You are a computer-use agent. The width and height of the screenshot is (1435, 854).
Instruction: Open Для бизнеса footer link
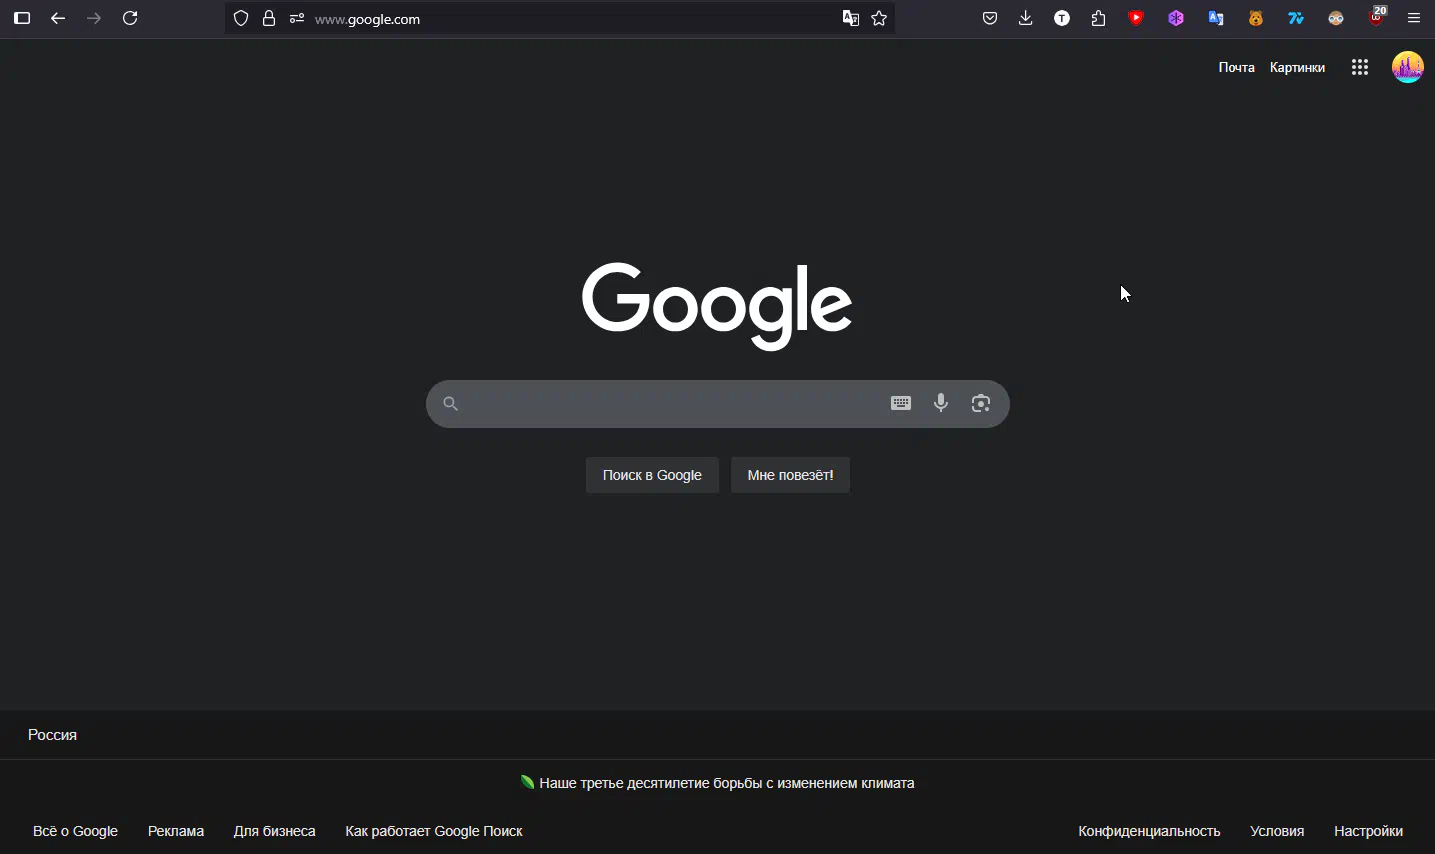[274, 831]
